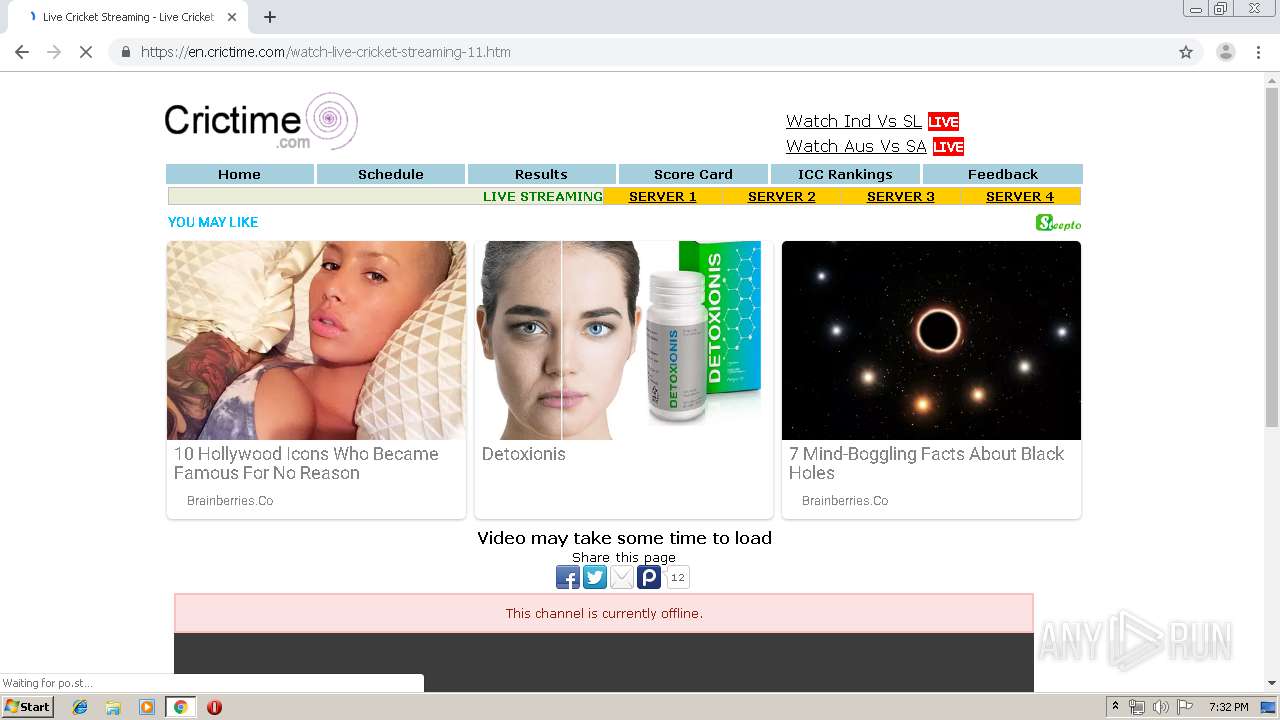This screenshot has width=1280, height=720.
Task: Open Windows Explorer folder taskbar icon
Action: (113, 707)
